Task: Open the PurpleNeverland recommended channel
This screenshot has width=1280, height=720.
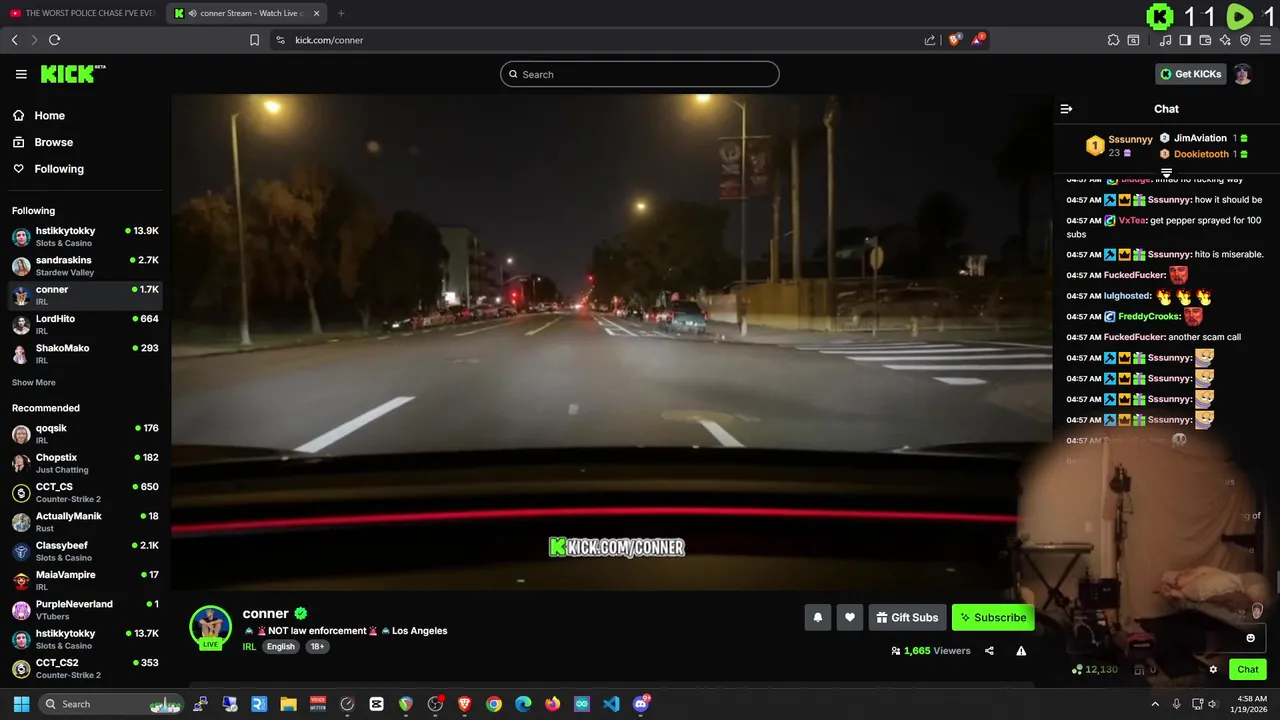Action: pyautogui.click(x=85, y=609)
